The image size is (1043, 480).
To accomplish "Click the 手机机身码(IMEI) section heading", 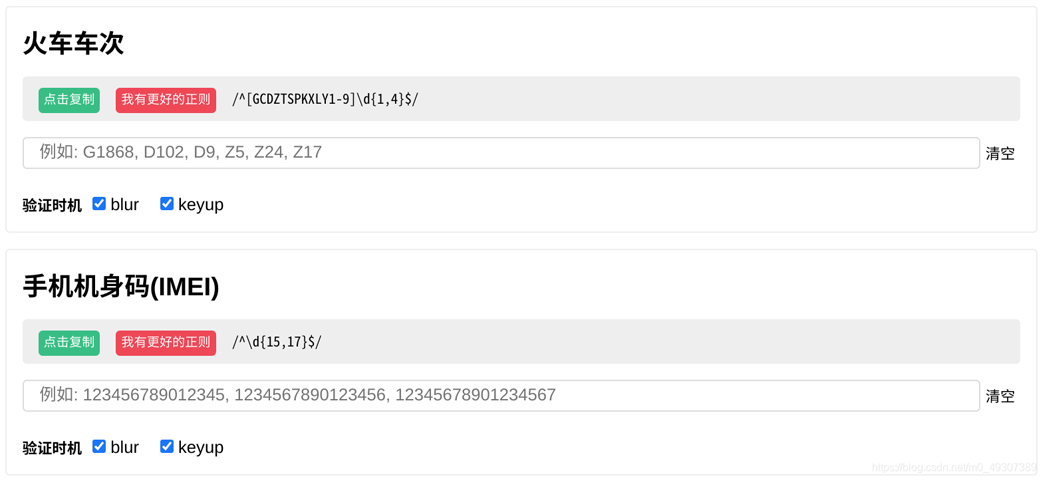I will coord(121,287).
